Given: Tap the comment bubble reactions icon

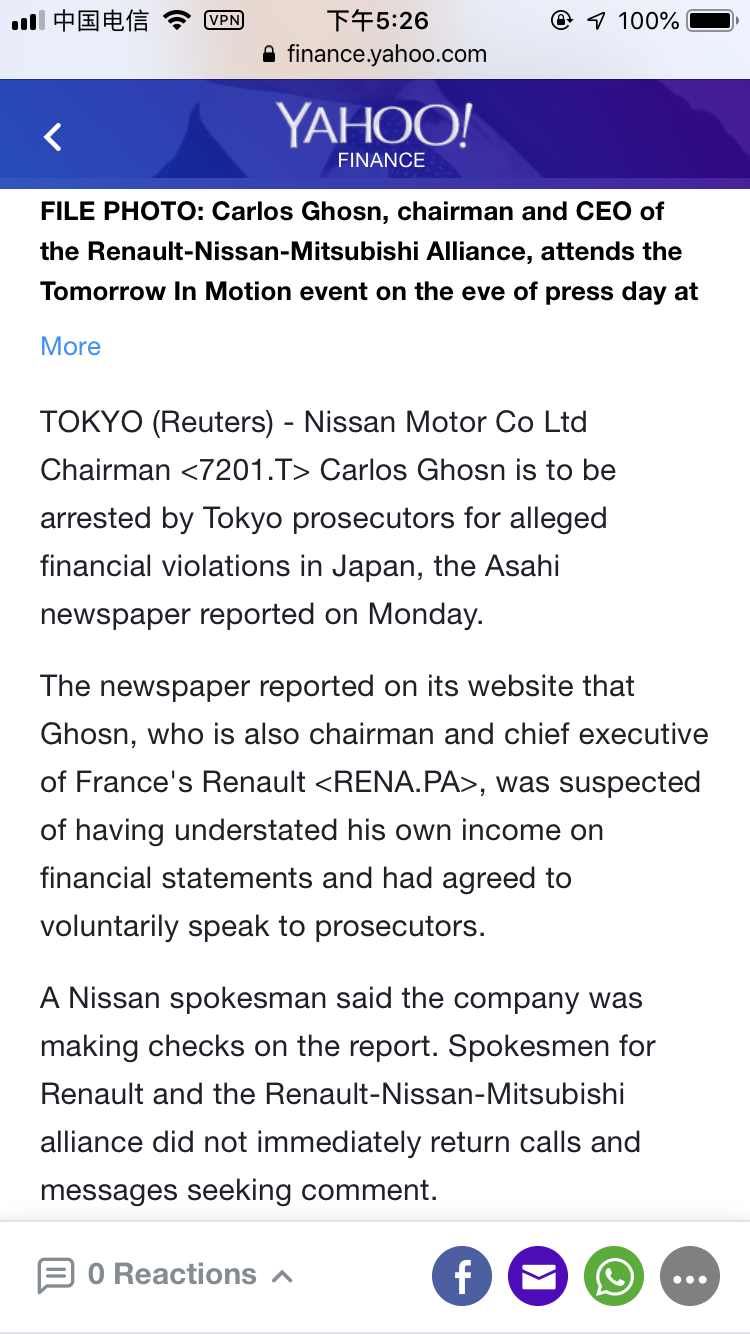Looking at the screenshot, I should pos(56,1275).
